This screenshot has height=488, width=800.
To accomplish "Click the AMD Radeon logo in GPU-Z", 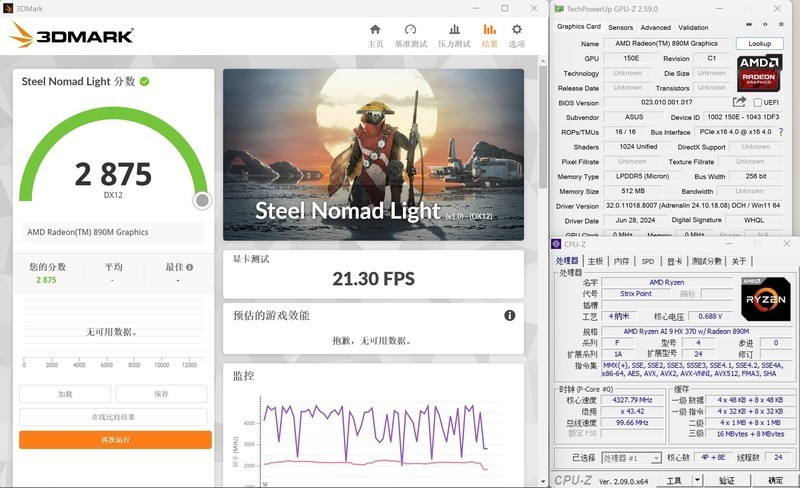I will tap(758, 72).
